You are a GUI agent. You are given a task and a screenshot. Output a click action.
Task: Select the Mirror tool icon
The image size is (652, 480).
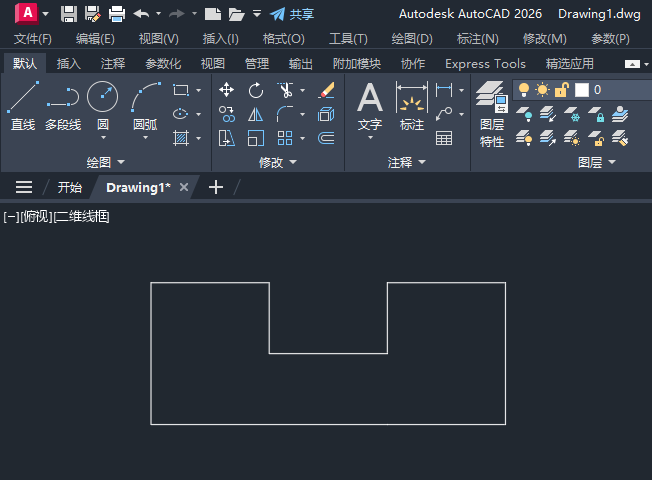(x=256, y=114)
